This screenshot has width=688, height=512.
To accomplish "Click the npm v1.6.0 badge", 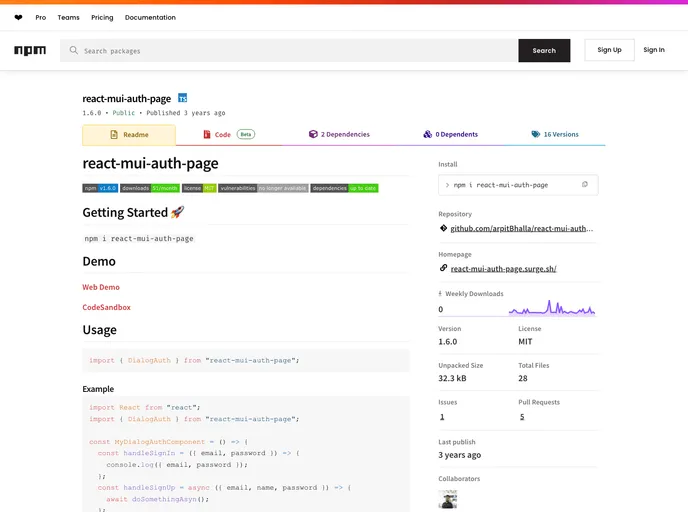I will click(x=100, y=188).
